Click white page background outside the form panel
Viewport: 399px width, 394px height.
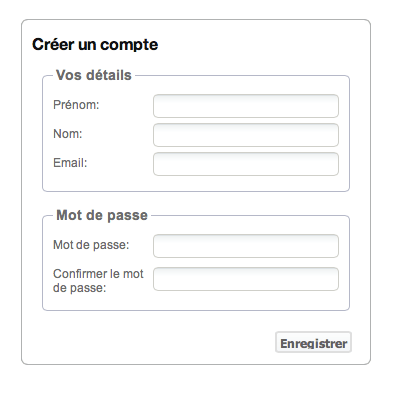click(x=199, y=380)
